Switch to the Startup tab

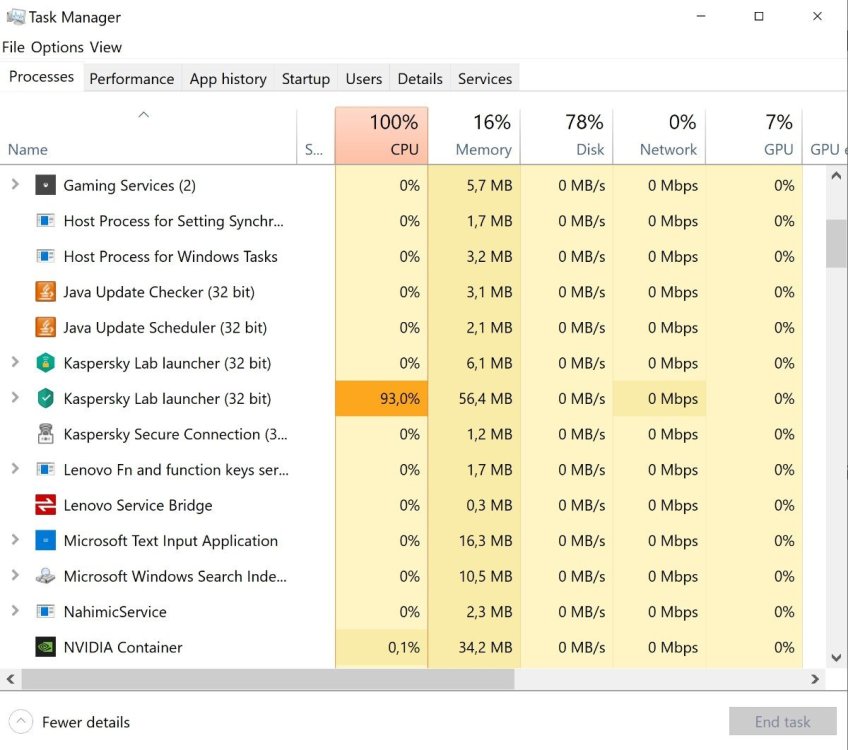pos(306,79)
